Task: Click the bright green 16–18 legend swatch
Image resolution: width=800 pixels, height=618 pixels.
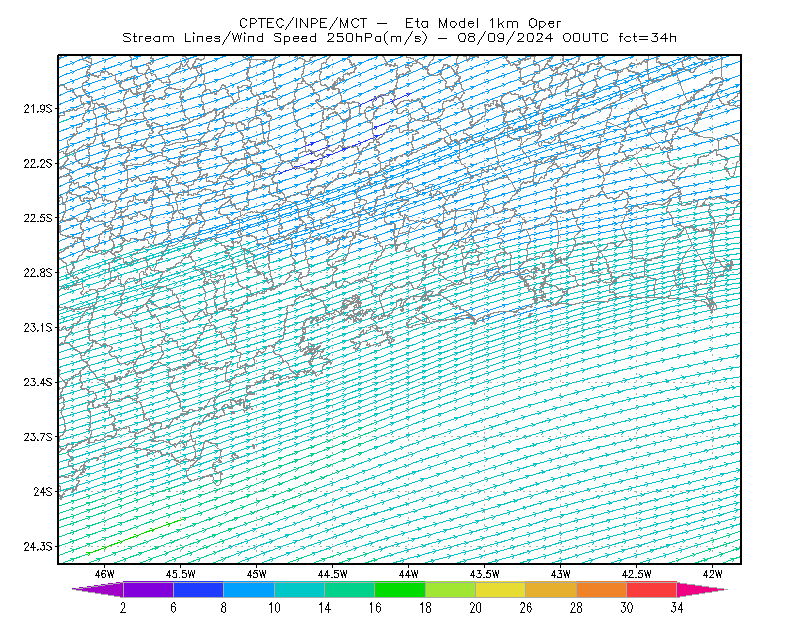Action: pos(399,589)
